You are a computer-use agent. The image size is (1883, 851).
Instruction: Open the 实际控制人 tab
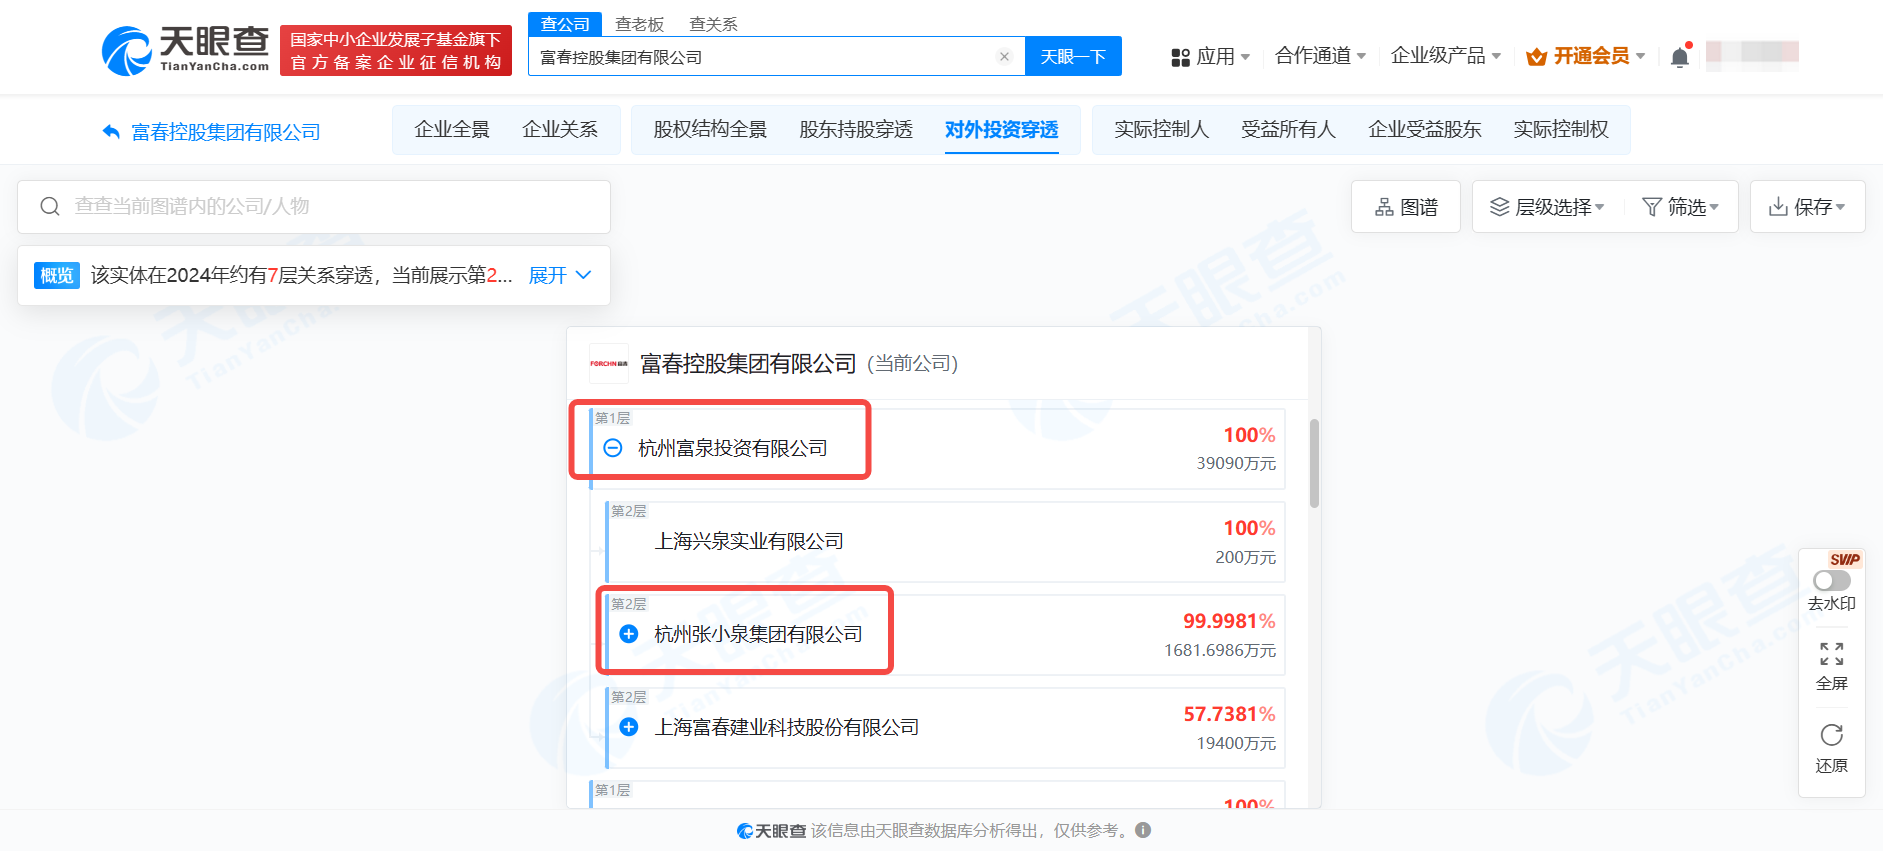(1162, 130)
